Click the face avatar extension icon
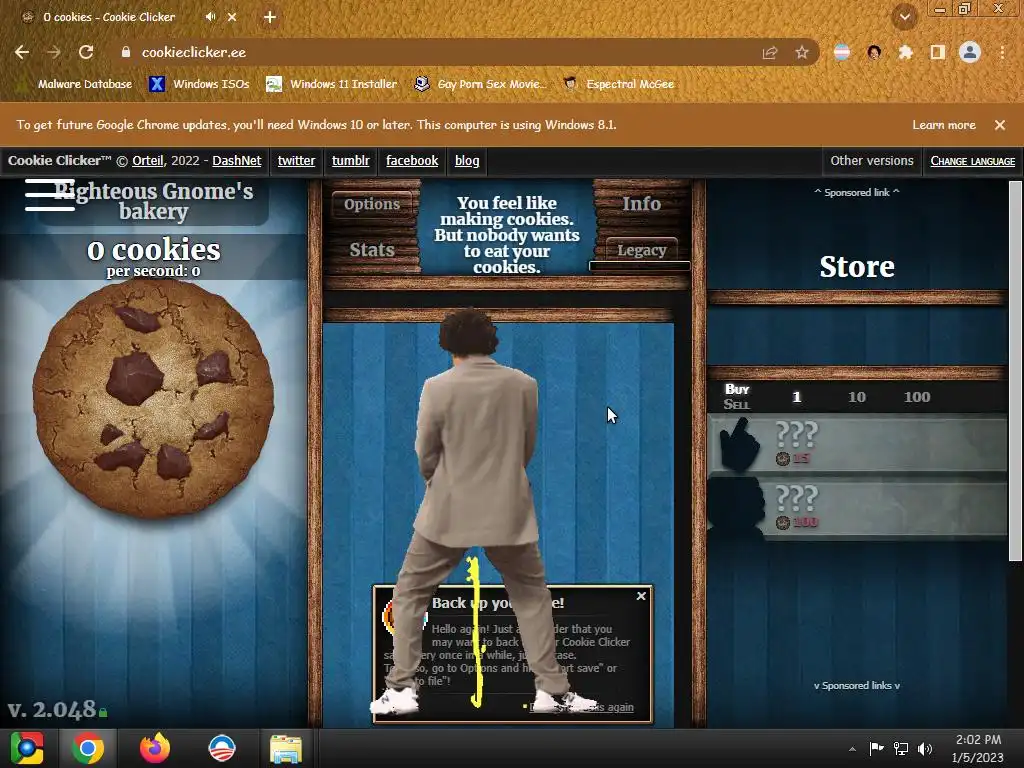Viewport: 1024px width, 768px height. click(x=874, y=52)
